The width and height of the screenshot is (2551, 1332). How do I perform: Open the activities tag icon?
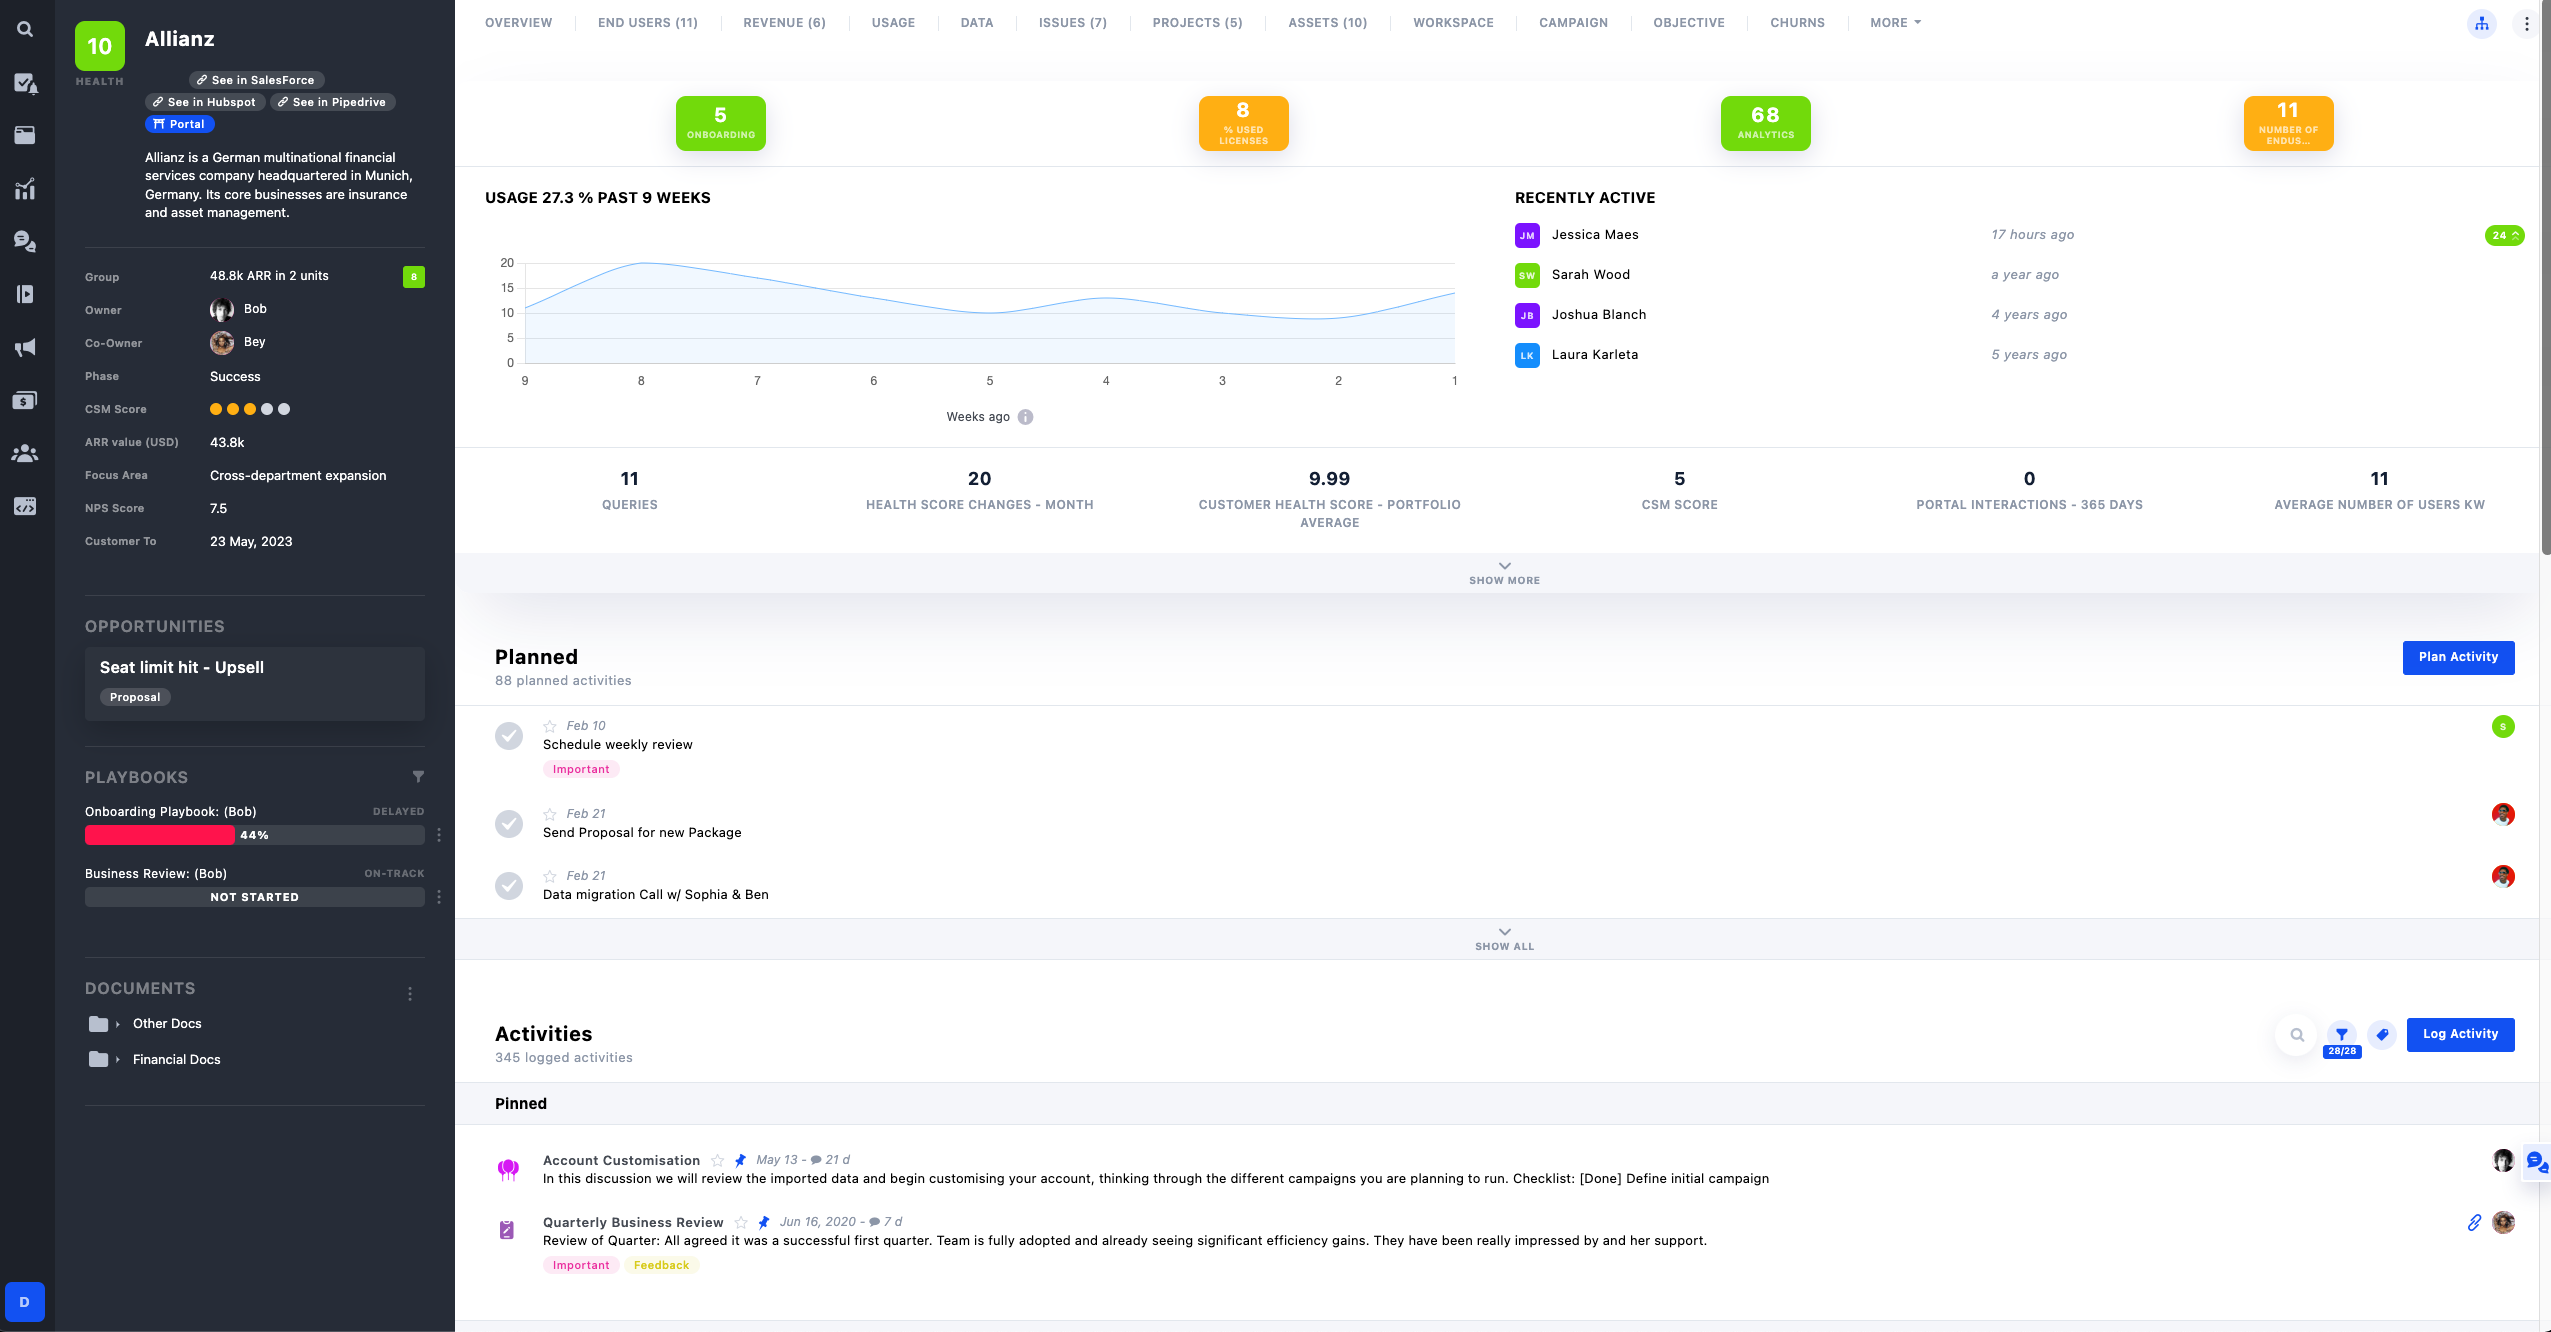[2383, 1035]
